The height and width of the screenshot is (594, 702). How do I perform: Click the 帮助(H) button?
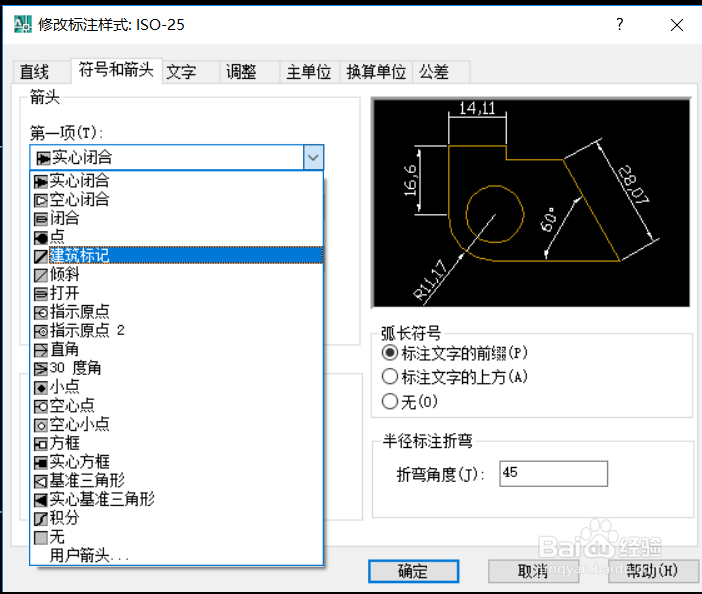click(x=653, y=571)
